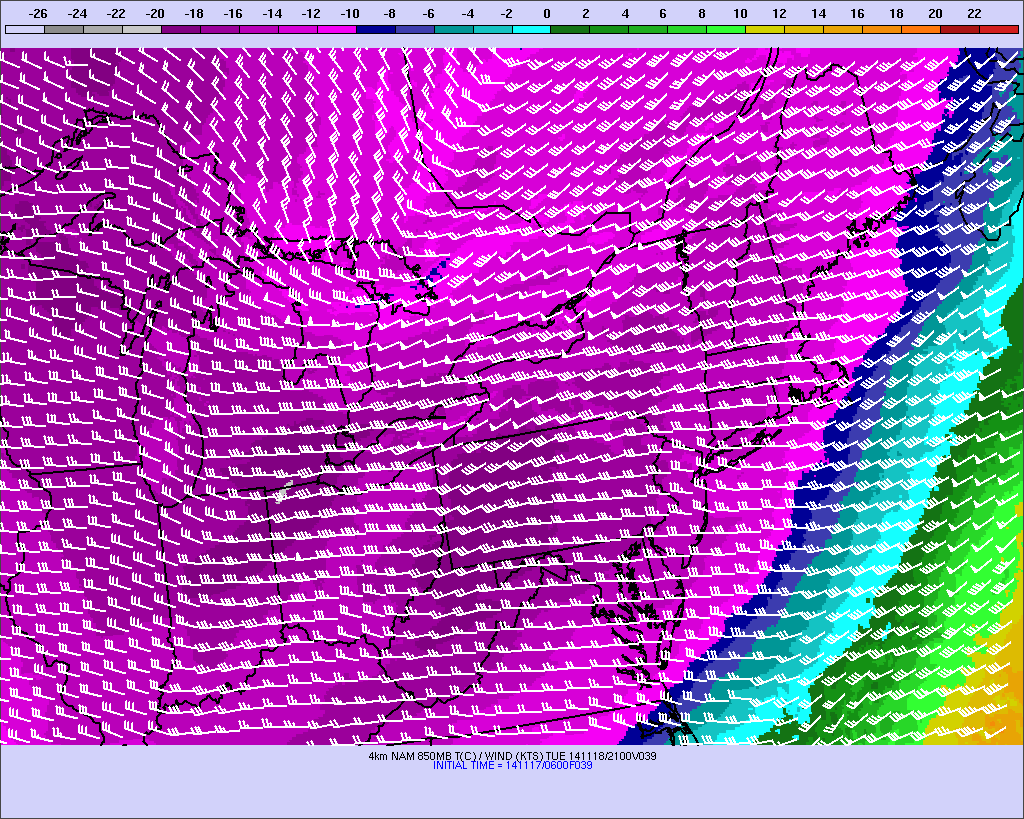Click the -26 legend label
The width and height of the screenshot is (1024, 819).
coord(39,14)
